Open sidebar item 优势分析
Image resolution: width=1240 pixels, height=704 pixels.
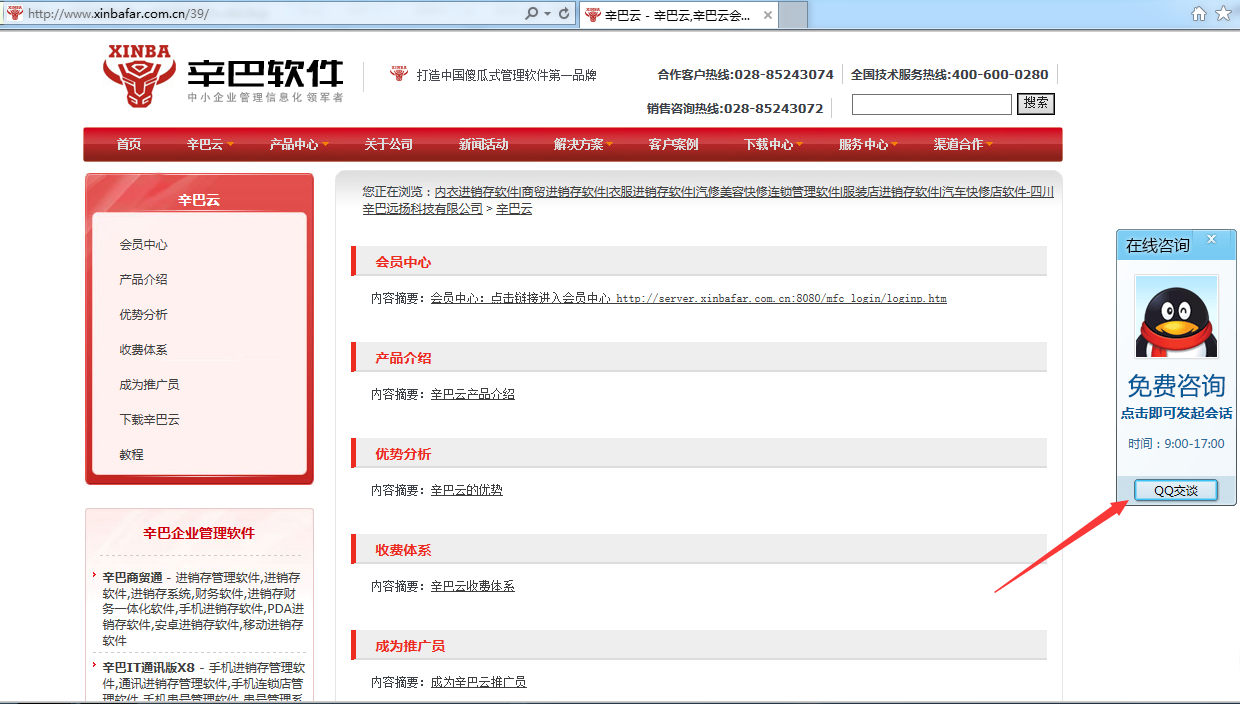[144, 315]
